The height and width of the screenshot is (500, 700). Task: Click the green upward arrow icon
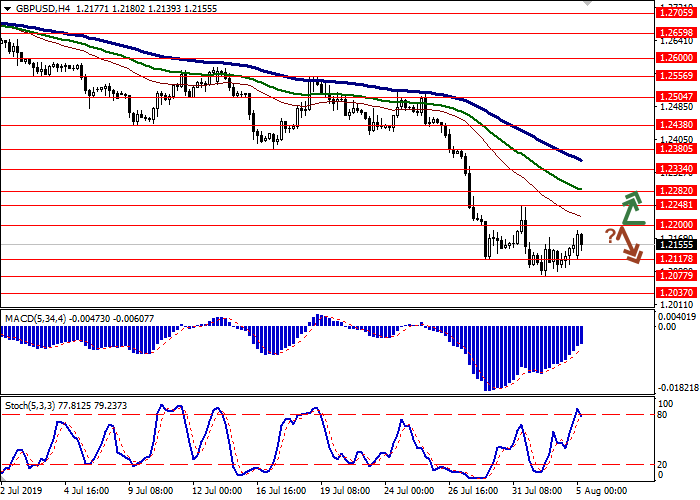click(x=632, y=207)
